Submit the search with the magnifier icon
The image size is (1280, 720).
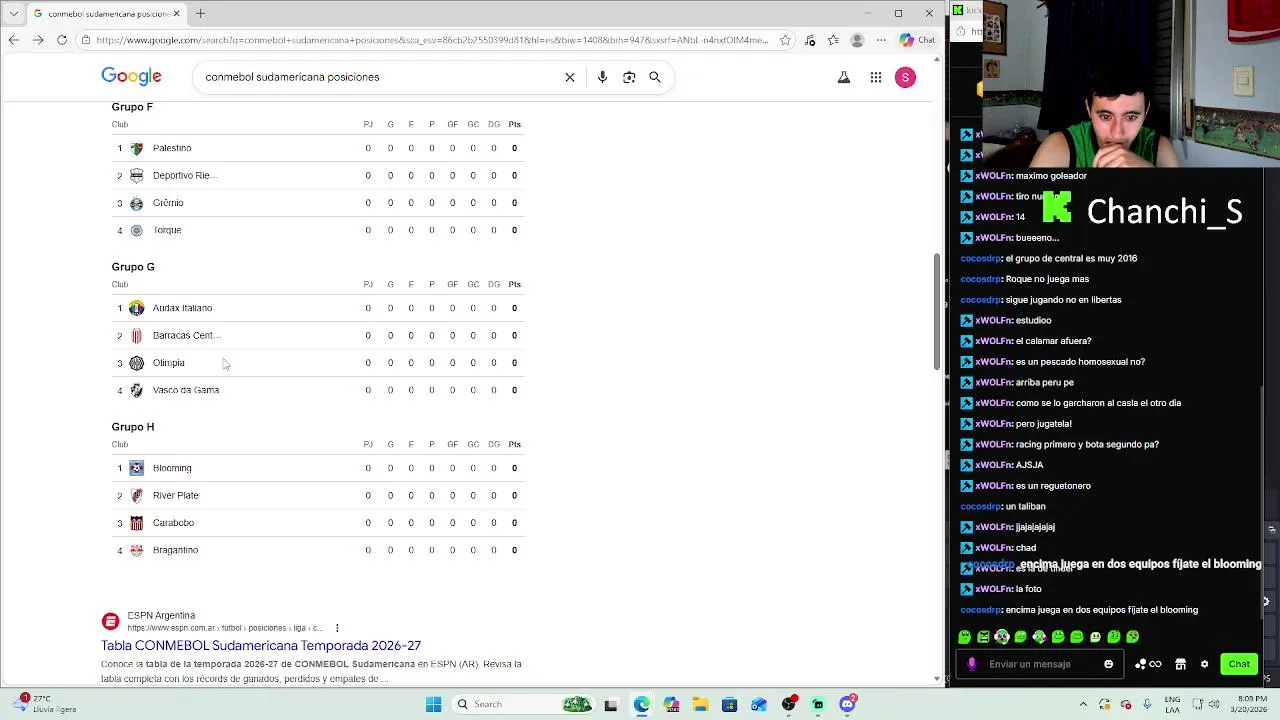(x=655, y=77)
